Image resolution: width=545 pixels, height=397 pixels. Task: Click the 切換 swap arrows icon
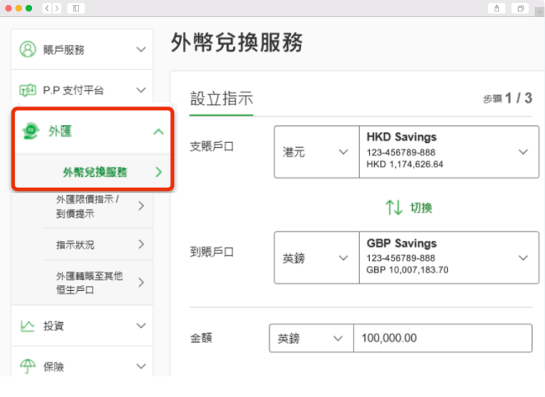394,208
